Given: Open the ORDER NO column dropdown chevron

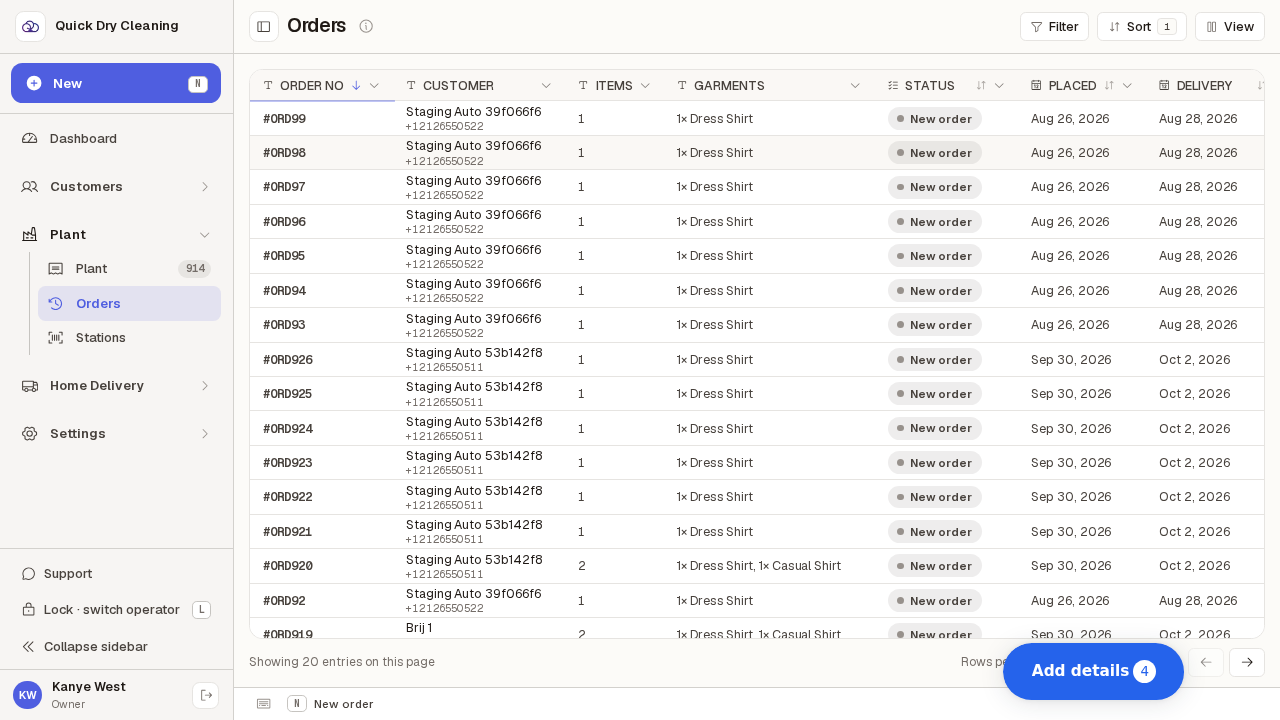Looking at the screenshot, I should tap(374, 86).
